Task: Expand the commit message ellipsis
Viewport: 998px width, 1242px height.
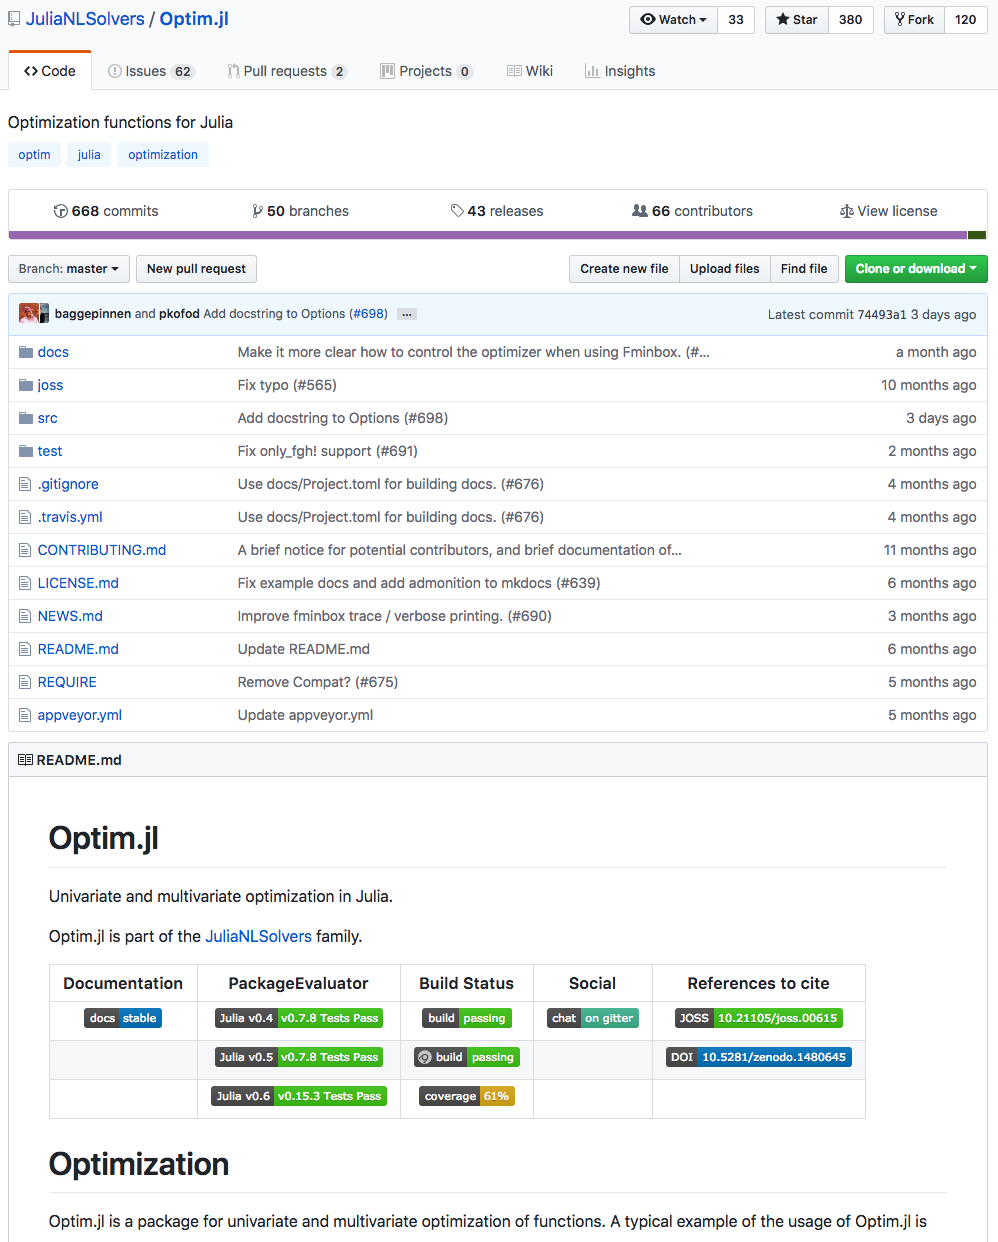Action: tap(406, 314)
